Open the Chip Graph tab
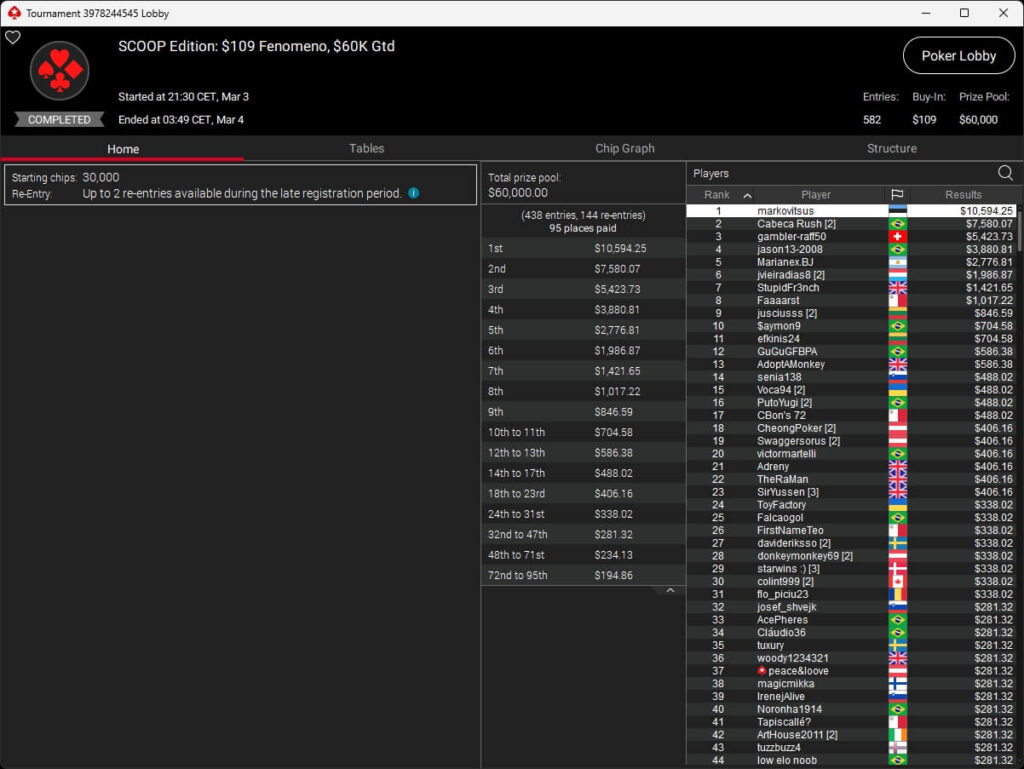The image size is (1024, 769). pos(625,148)
